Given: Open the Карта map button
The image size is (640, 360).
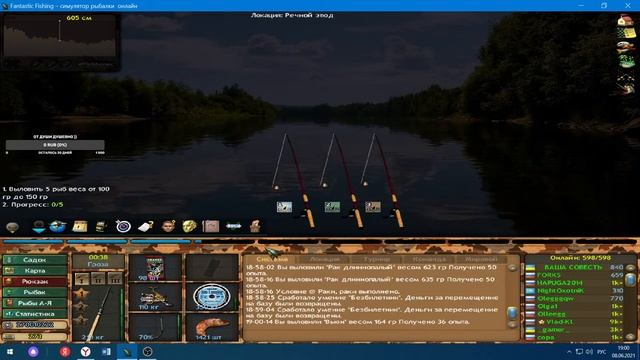Looking at the screenshot, I should click(35, 271).
